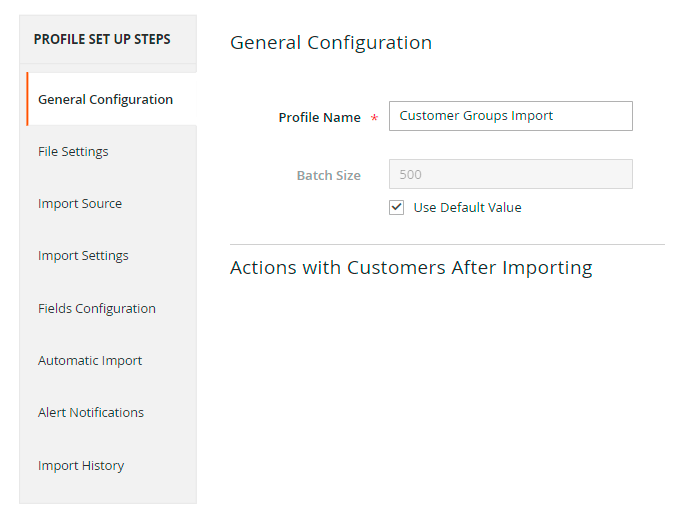Click the Batch Size field label
Screen dimensions: 685x515
point(328,175)
